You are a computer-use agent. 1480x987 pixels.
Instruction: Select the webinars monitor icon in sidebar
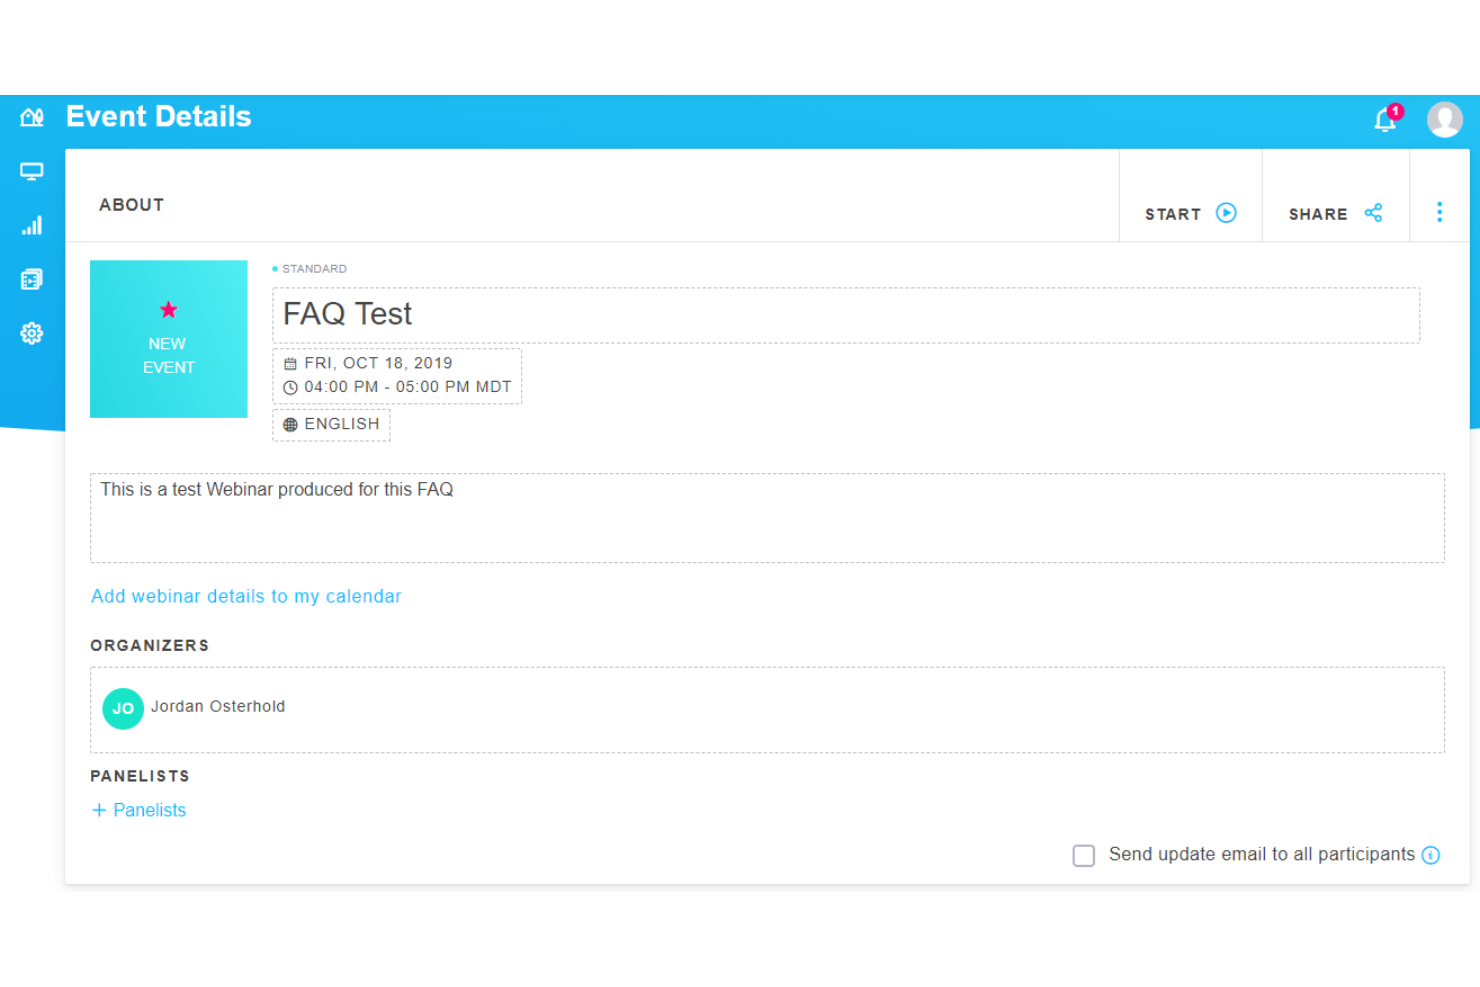[x=31, y=170]
